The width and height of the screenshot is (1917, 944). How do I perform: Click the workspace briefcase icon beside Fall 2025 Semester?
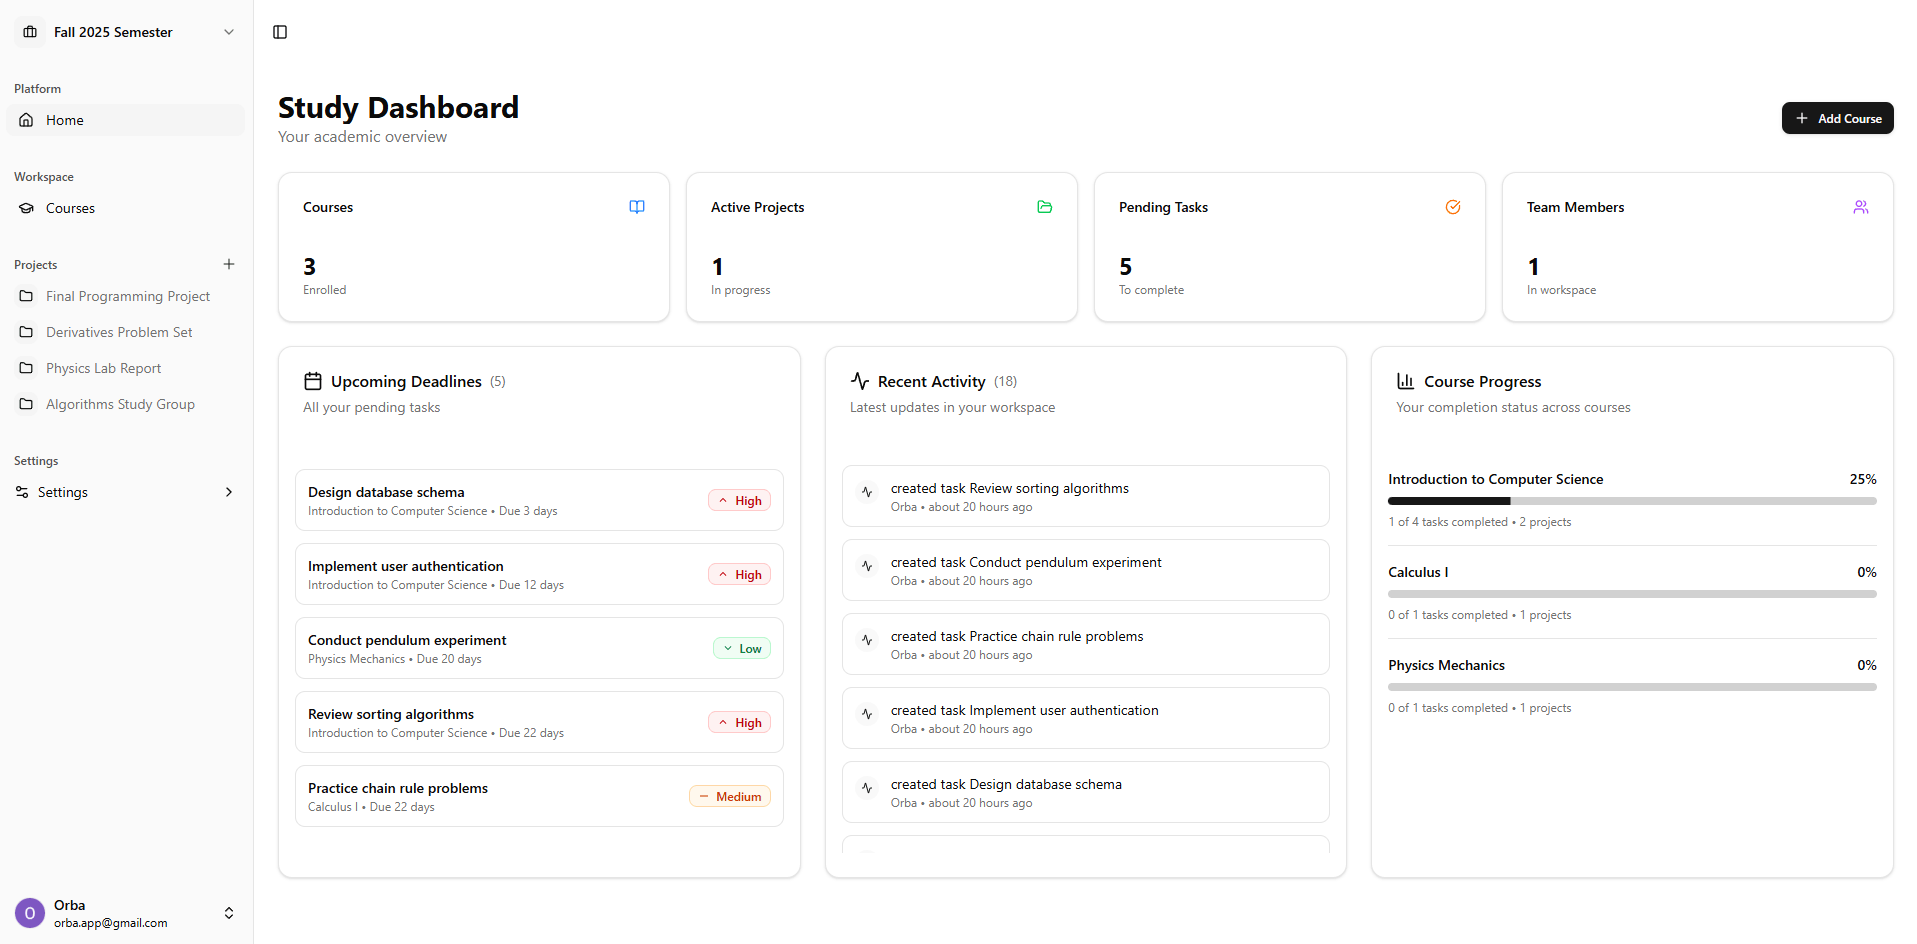point(29,31)
